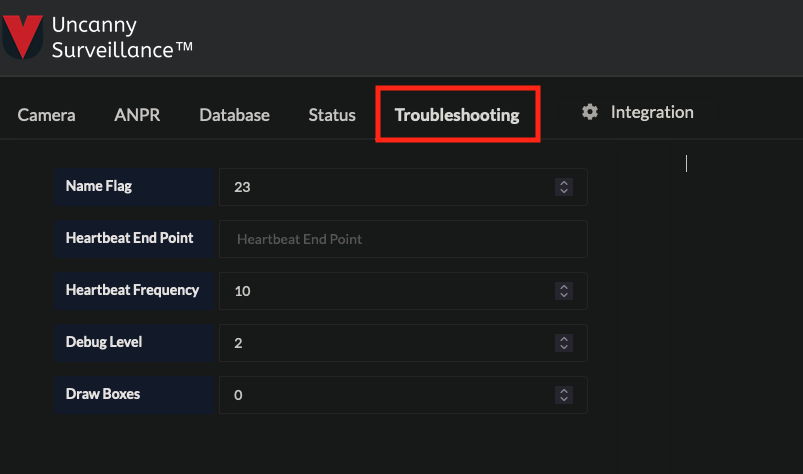Open the Camera tab

point(46,115)
